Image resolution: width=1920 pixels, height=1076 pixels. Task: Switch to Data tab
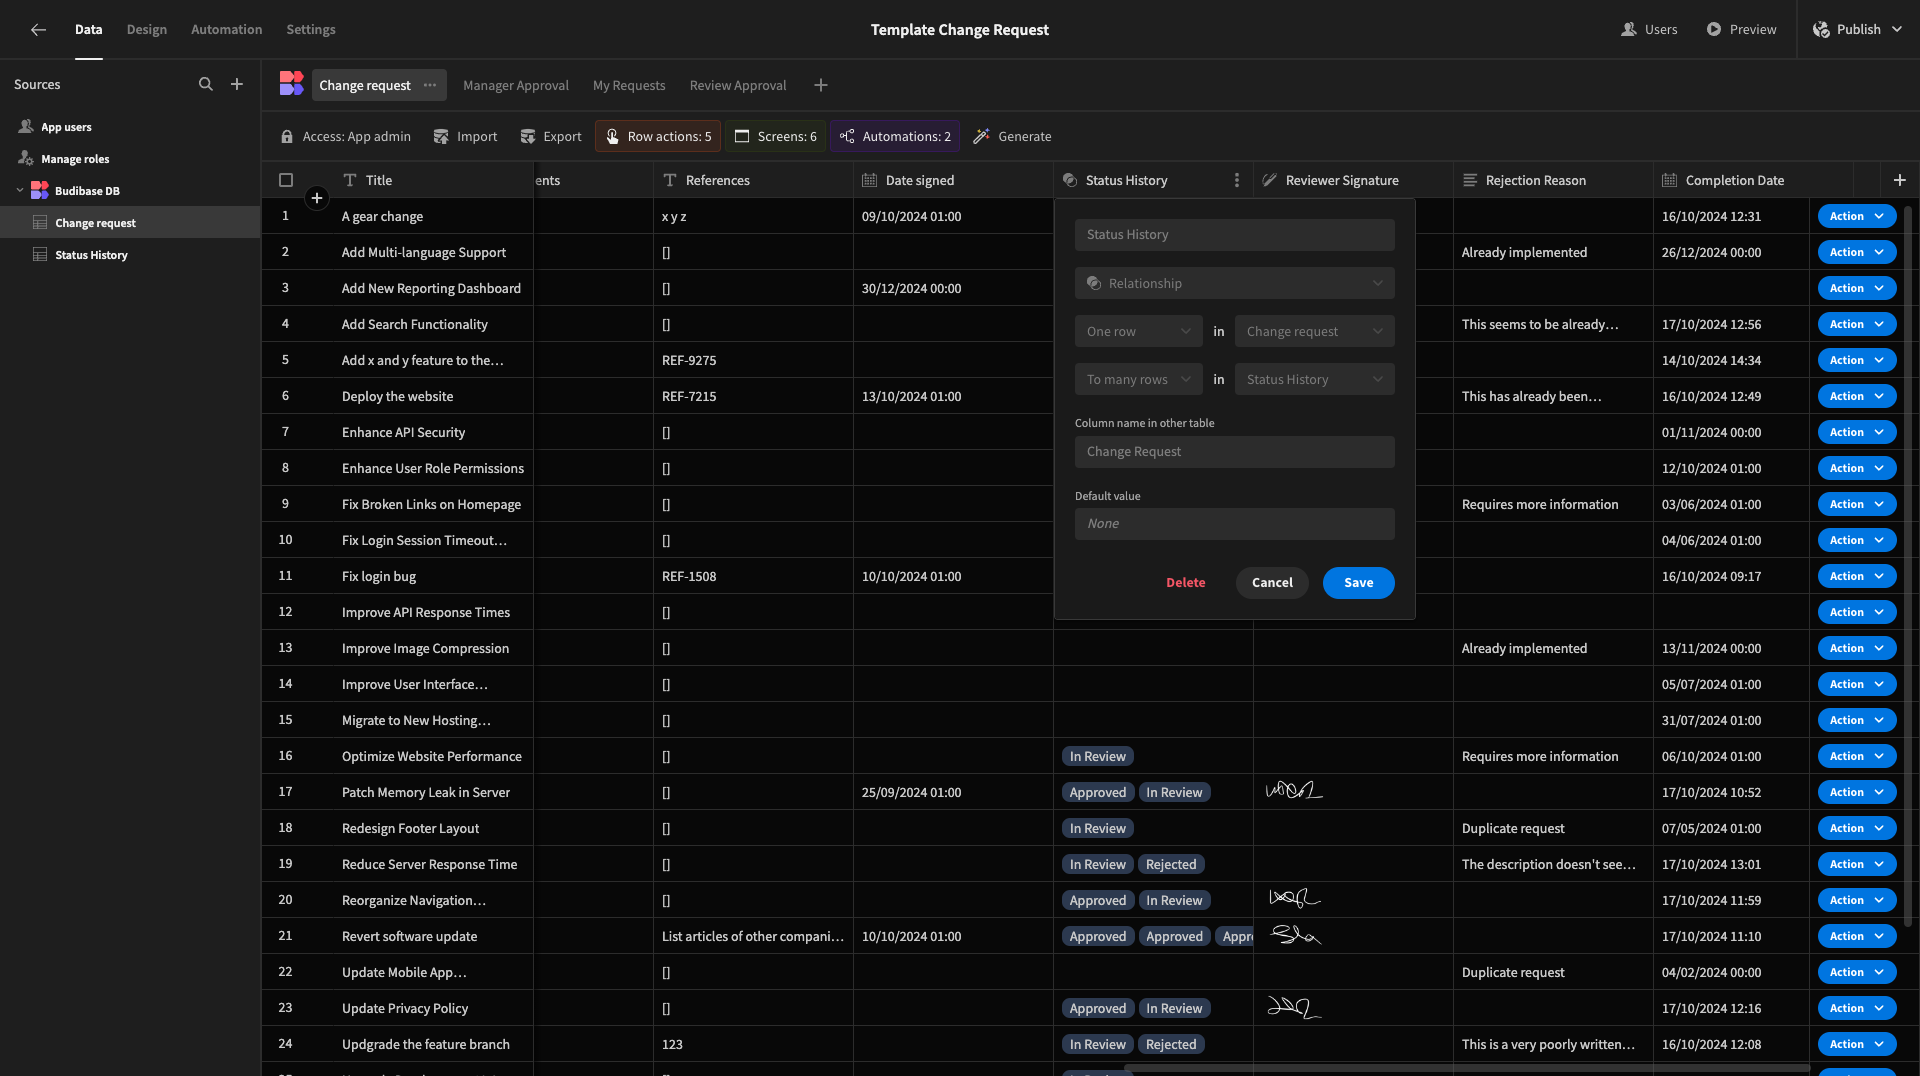coord(88,29)
